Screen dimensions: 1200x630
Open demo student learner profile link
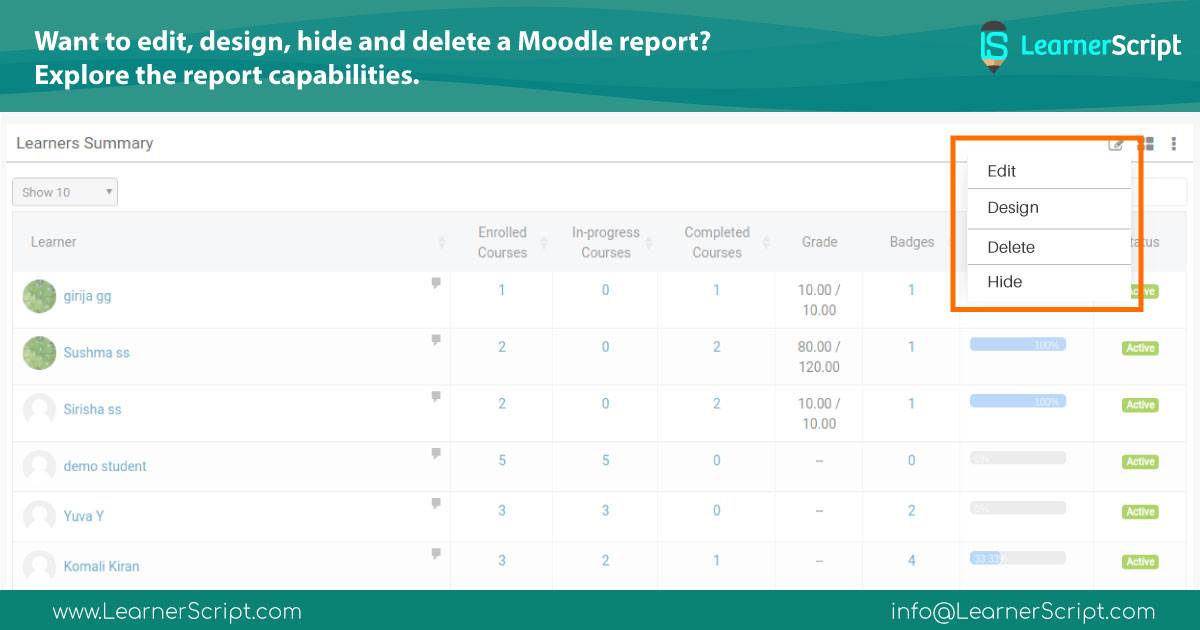pos(105,466)
